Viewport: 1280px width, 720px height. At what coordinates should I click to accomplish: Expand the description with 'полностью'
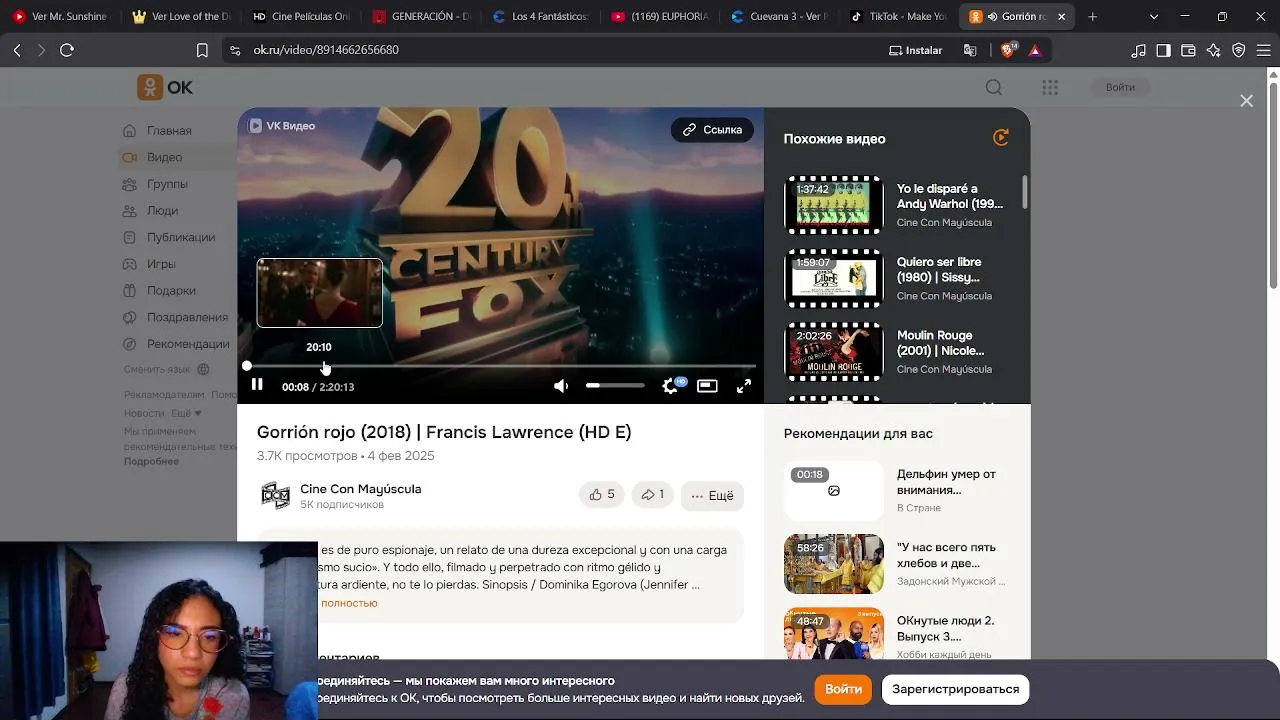[x=349, y=603]
